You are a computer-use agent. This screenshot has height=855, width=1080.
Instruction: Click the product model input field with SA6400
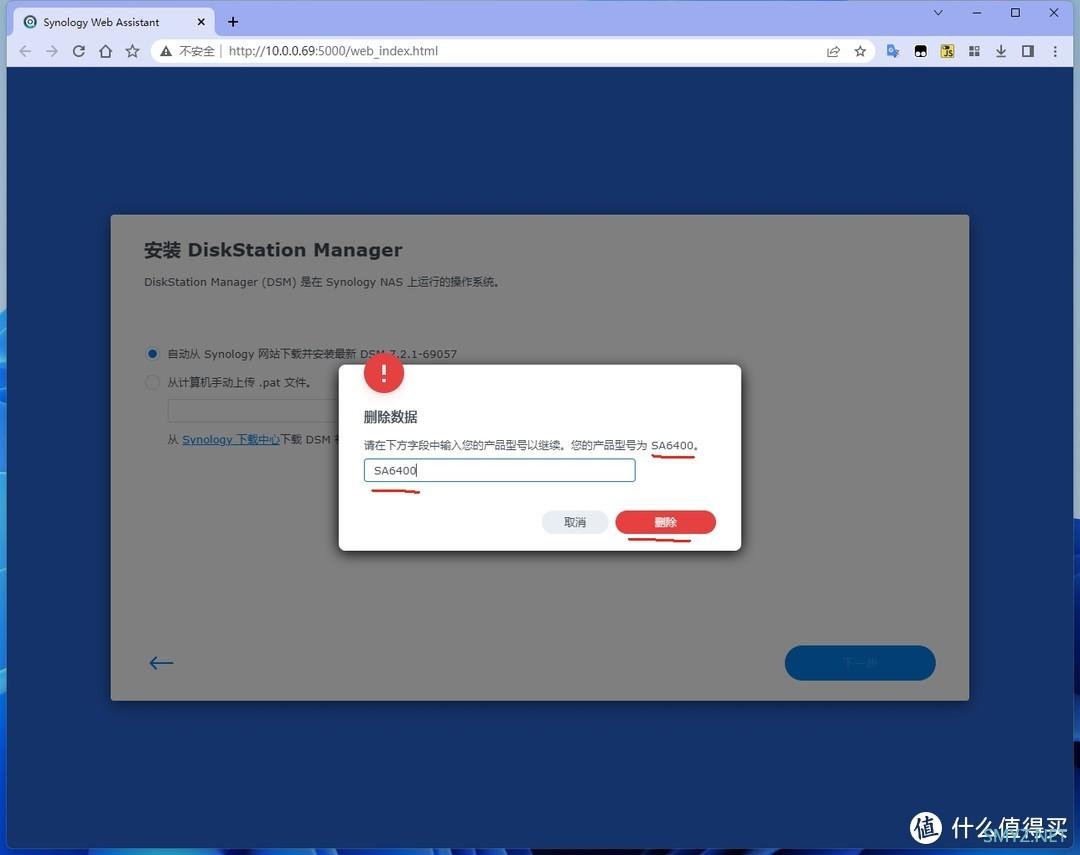499,470
